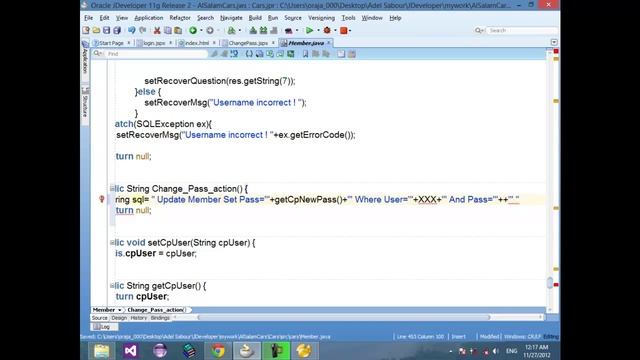Collapse the setCpUser method fold
640x360 pixels.
tap(112, 242)
